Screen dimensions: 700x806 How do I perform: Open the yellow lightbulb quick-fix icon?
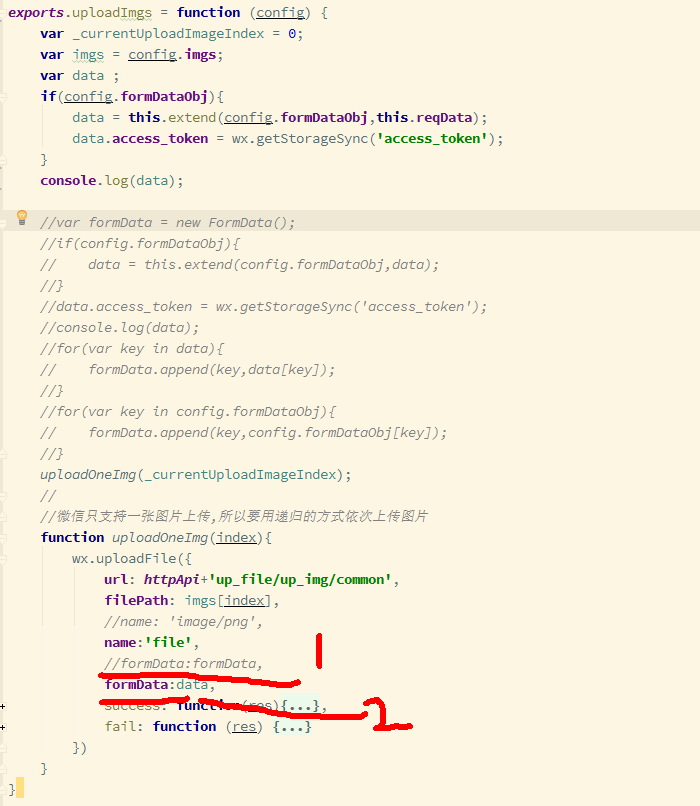pyautogui.click(x=22, y=217)
